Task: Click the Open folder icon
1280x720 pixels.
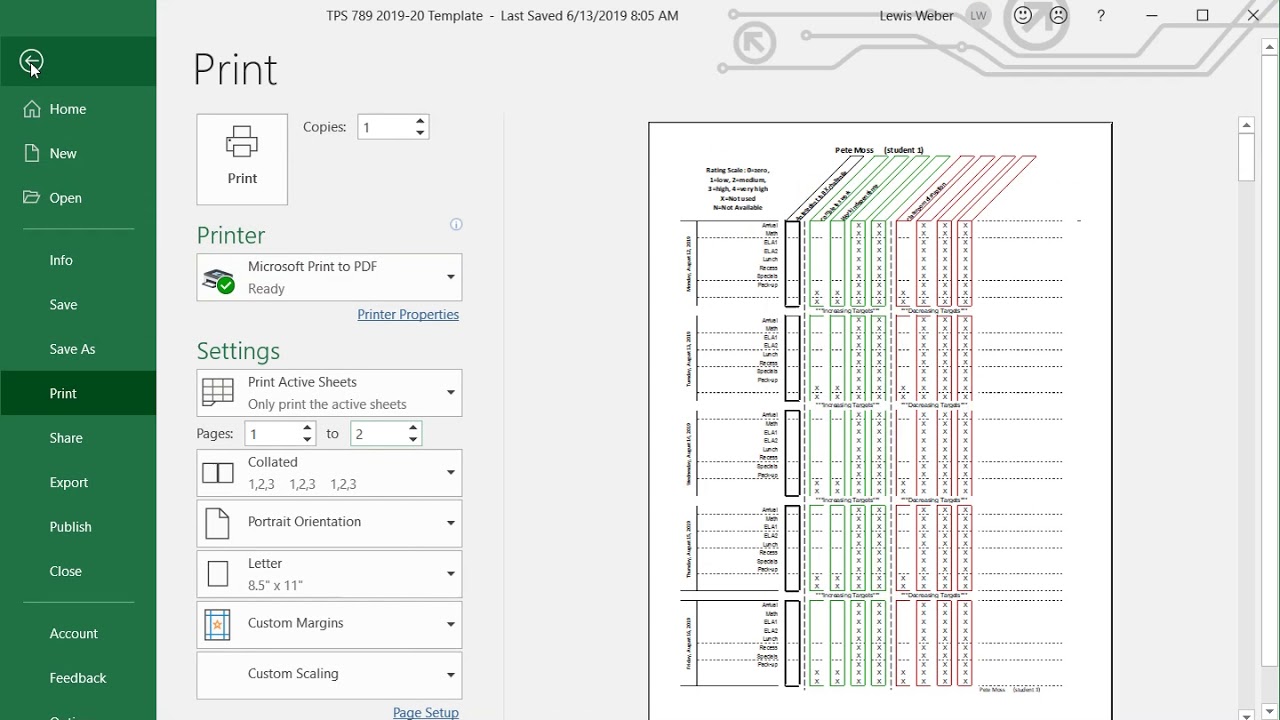Action: click(x=32, y=198)
